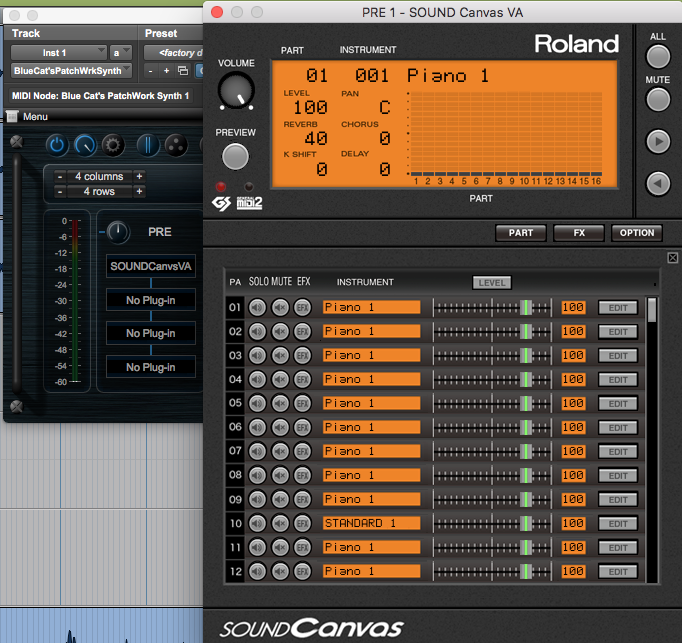Solo part 05

[257, 403]
